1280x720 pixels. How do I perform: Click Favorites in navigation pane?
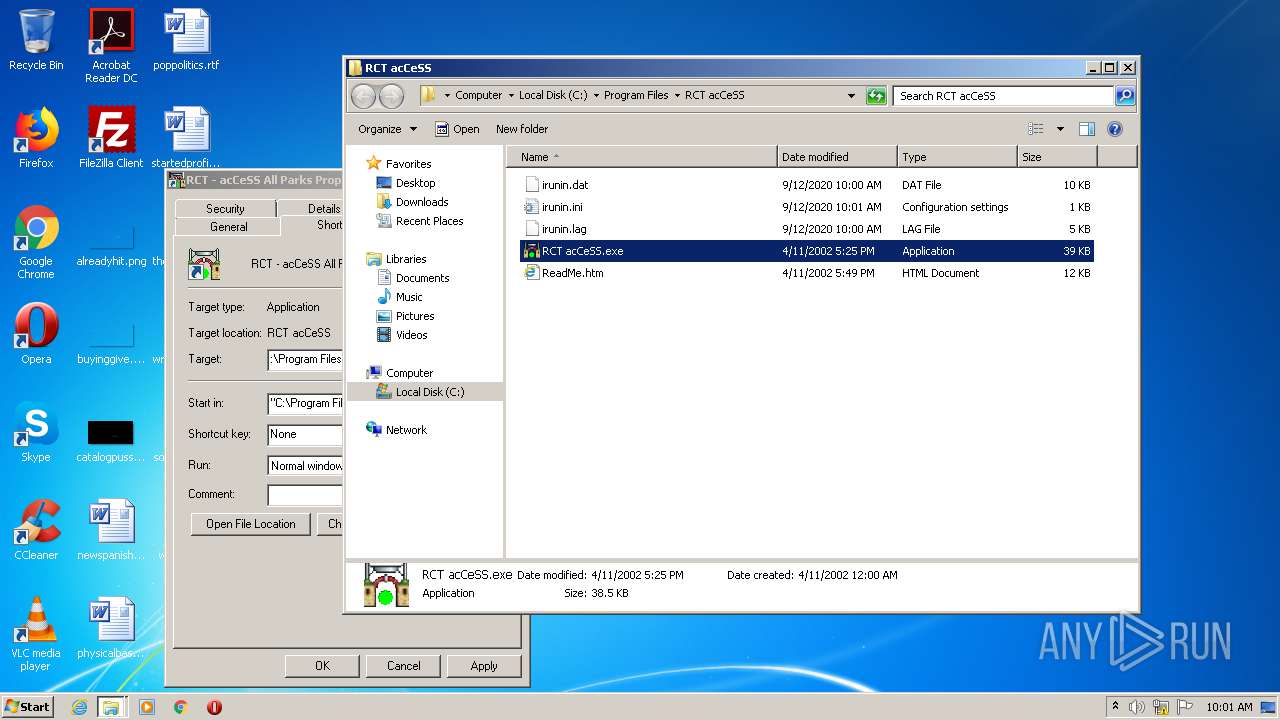(x=408, y=164)
